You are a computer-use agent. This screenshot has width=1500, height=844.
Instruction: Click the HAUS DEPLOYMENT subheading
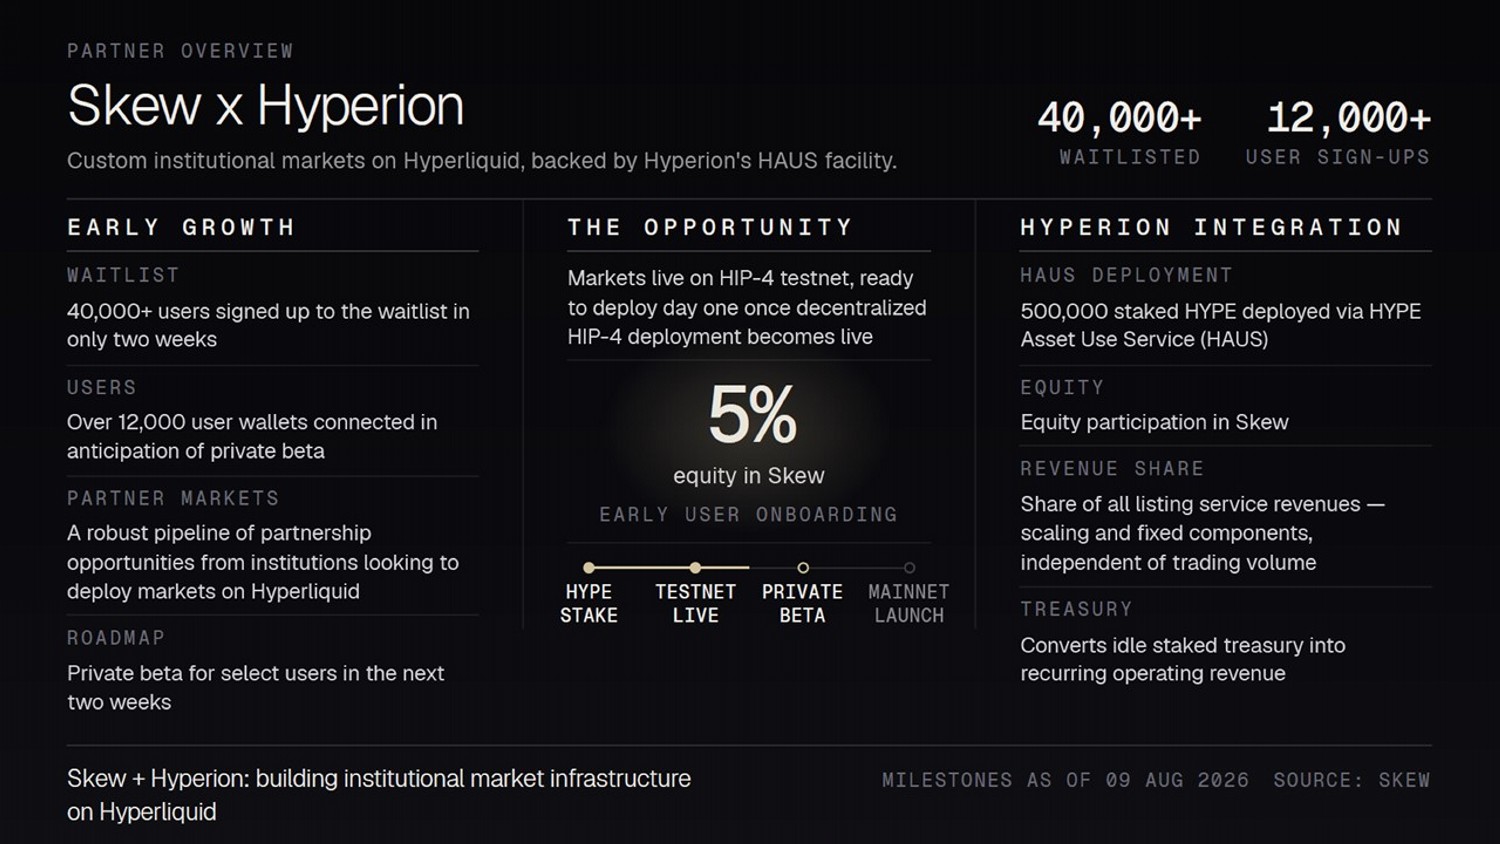pyautogui.click(x=1126, y=275)
